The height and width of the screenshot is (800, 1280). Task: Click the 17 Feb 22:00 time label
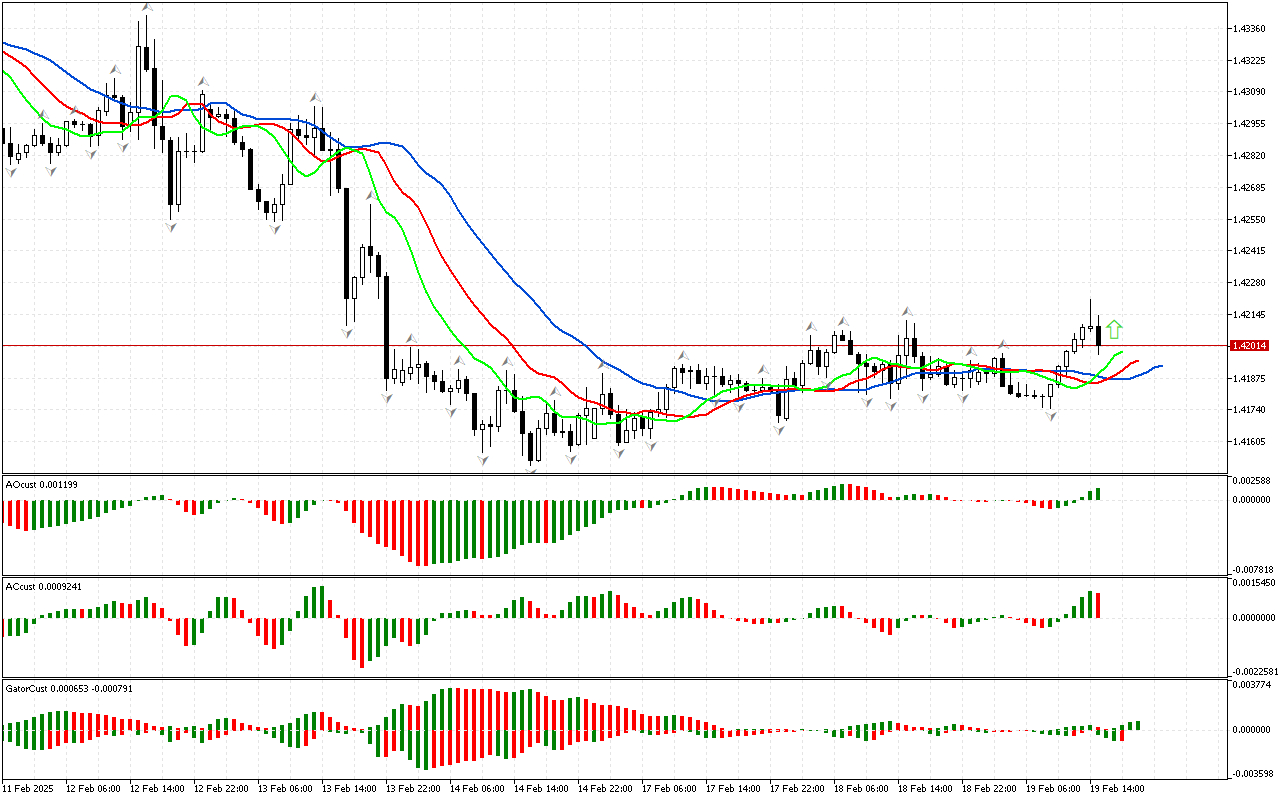798,789
